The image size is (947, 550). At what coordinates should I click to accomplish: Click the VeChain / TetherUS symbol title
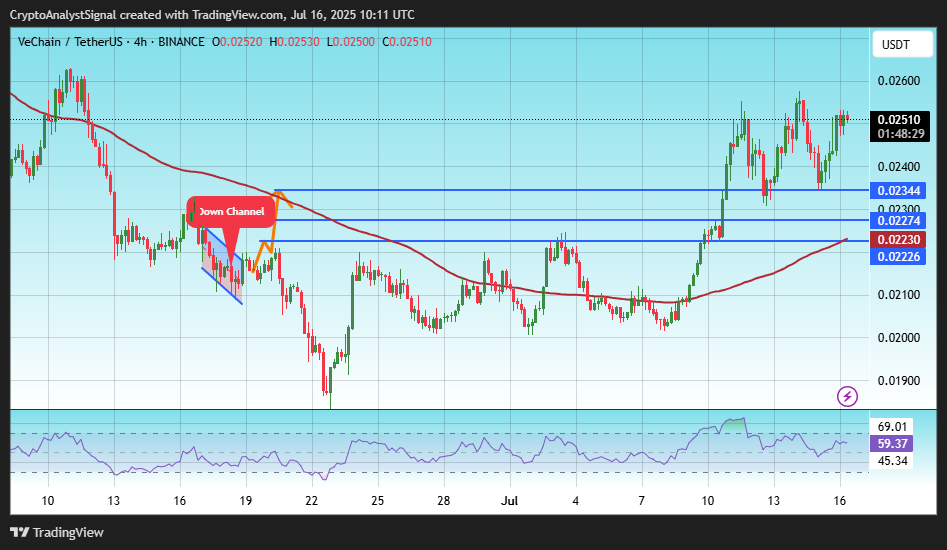click(x=70, y=42)
